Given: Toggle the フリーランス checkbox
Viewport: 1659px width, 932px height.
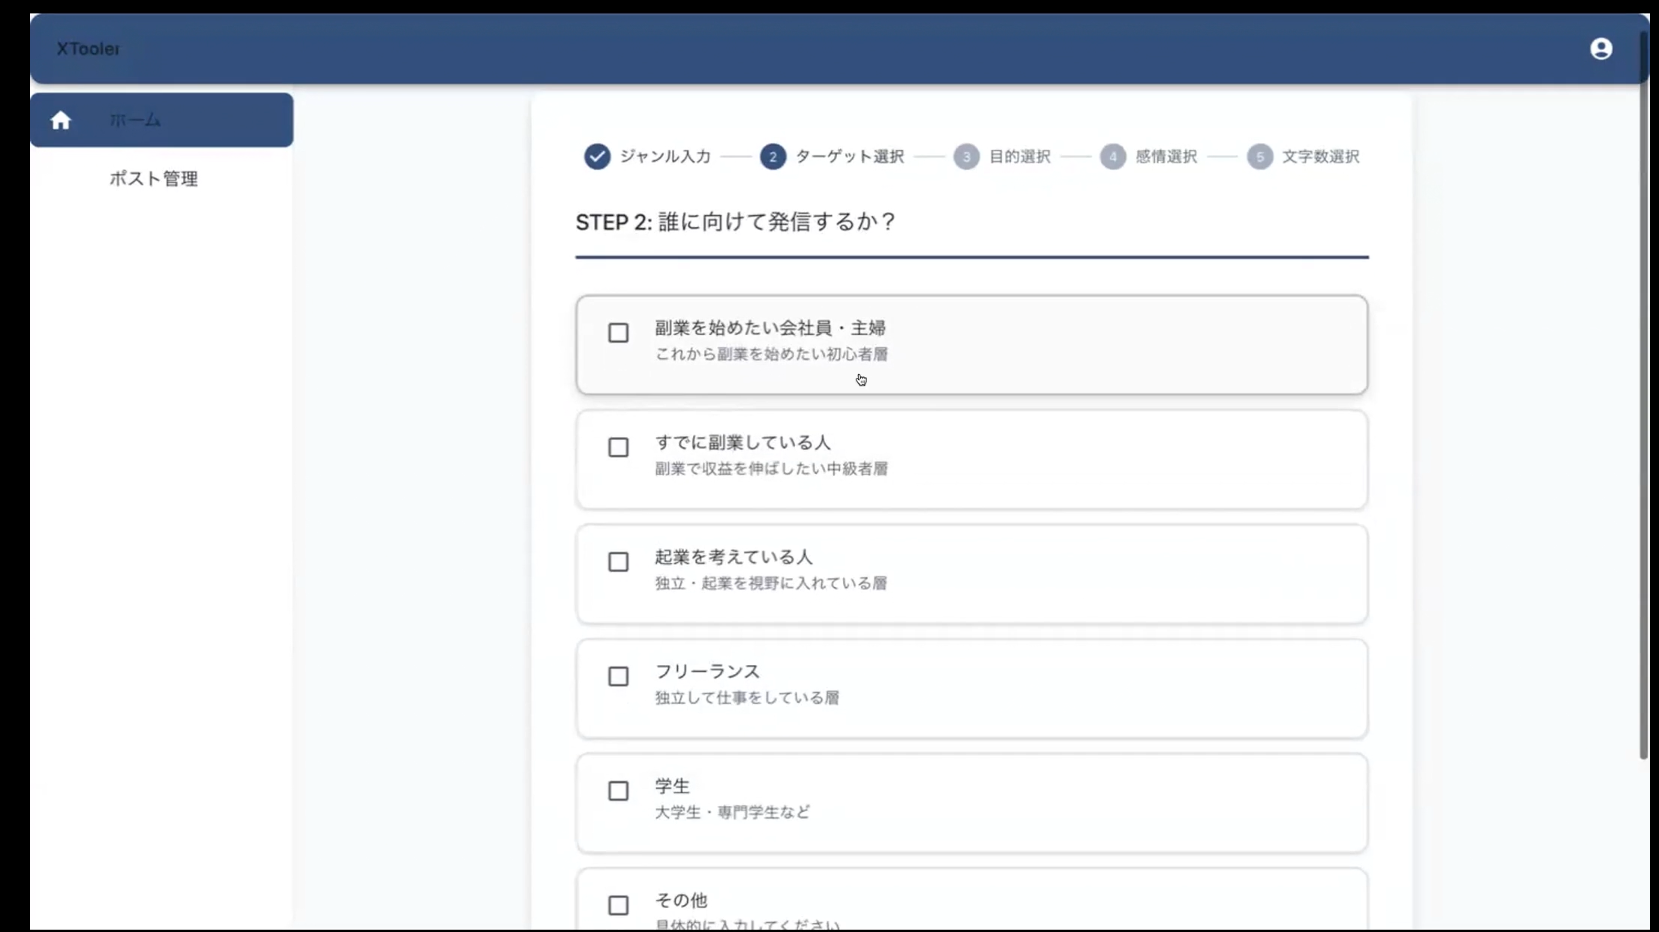Looking at the screenshot, I should (x=618, y=677).
